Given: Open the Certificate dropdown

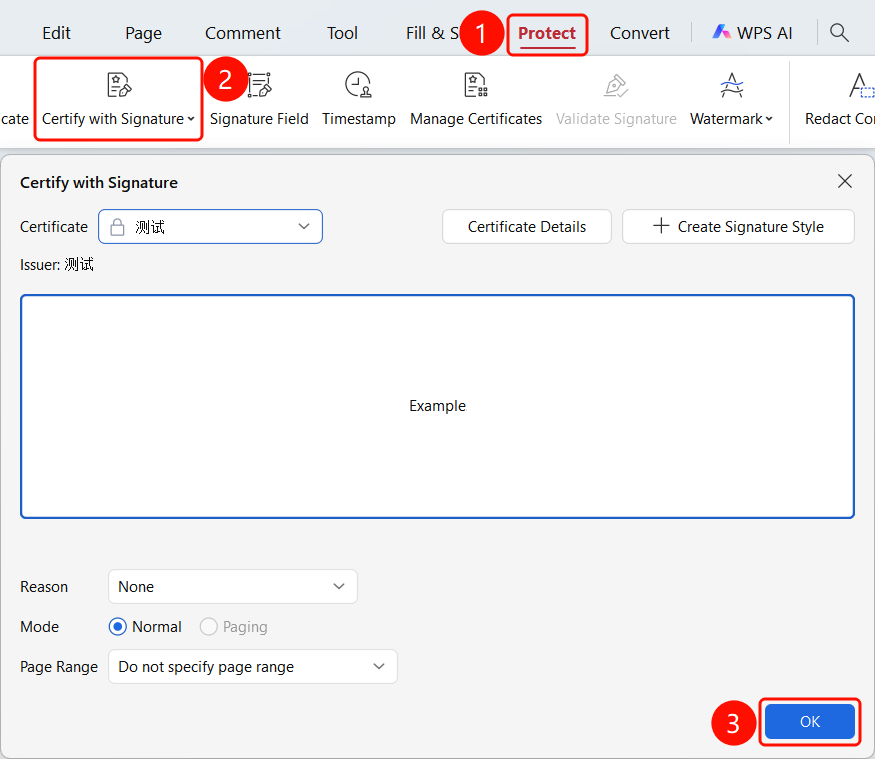Looking at the screenshot, I should pyautogui.click(x=210, y=227).
